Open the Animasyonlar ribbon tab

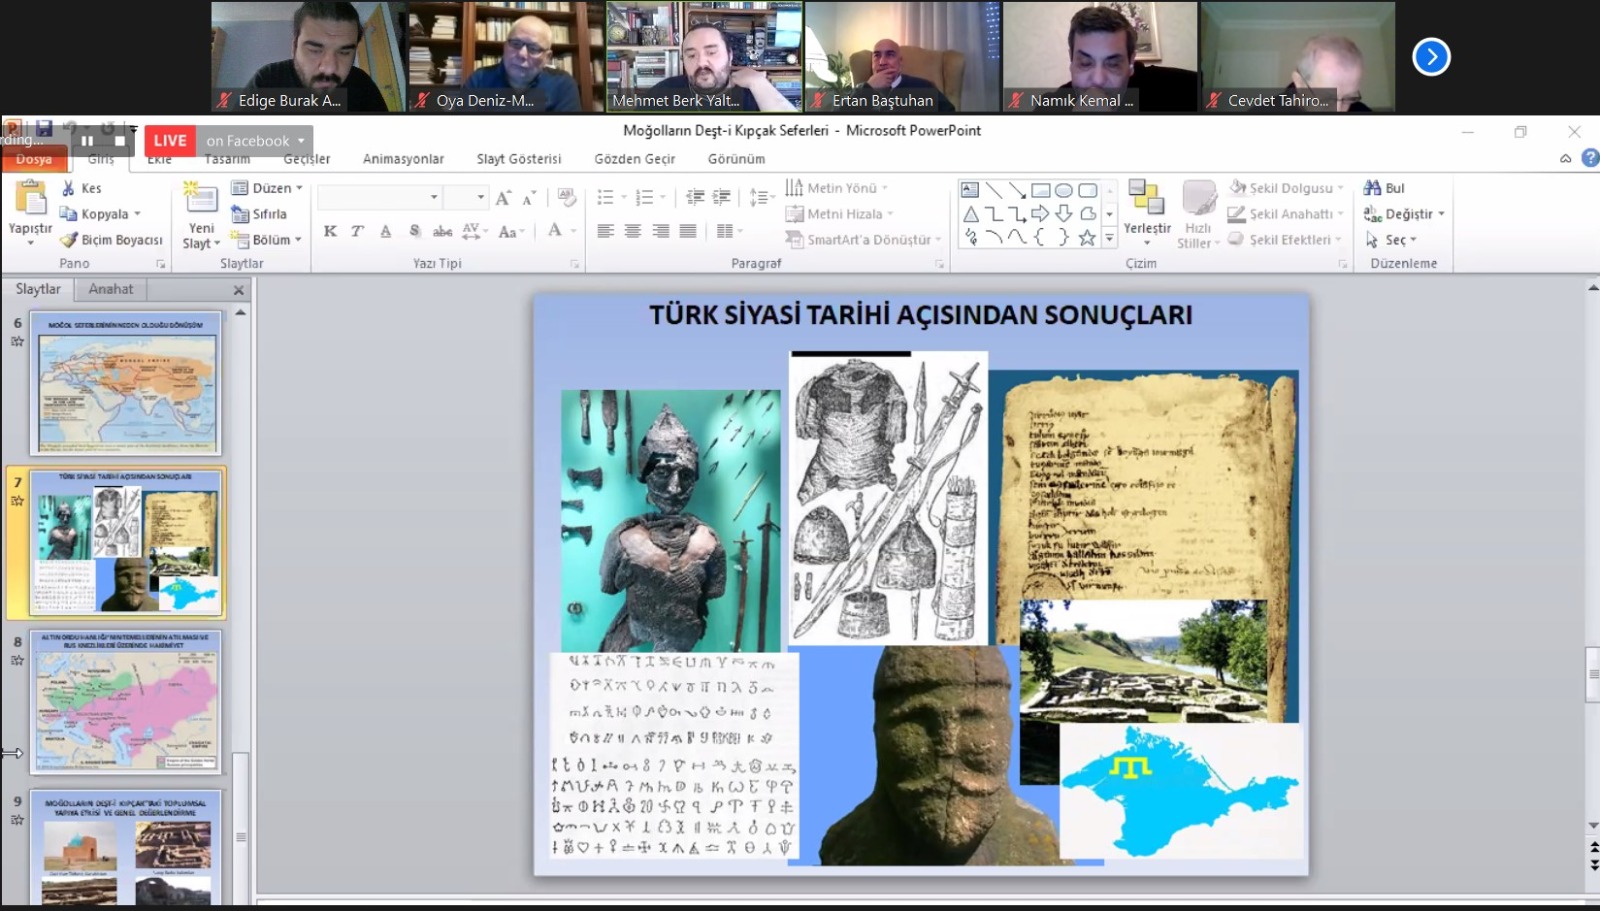[x=403, y=159]
